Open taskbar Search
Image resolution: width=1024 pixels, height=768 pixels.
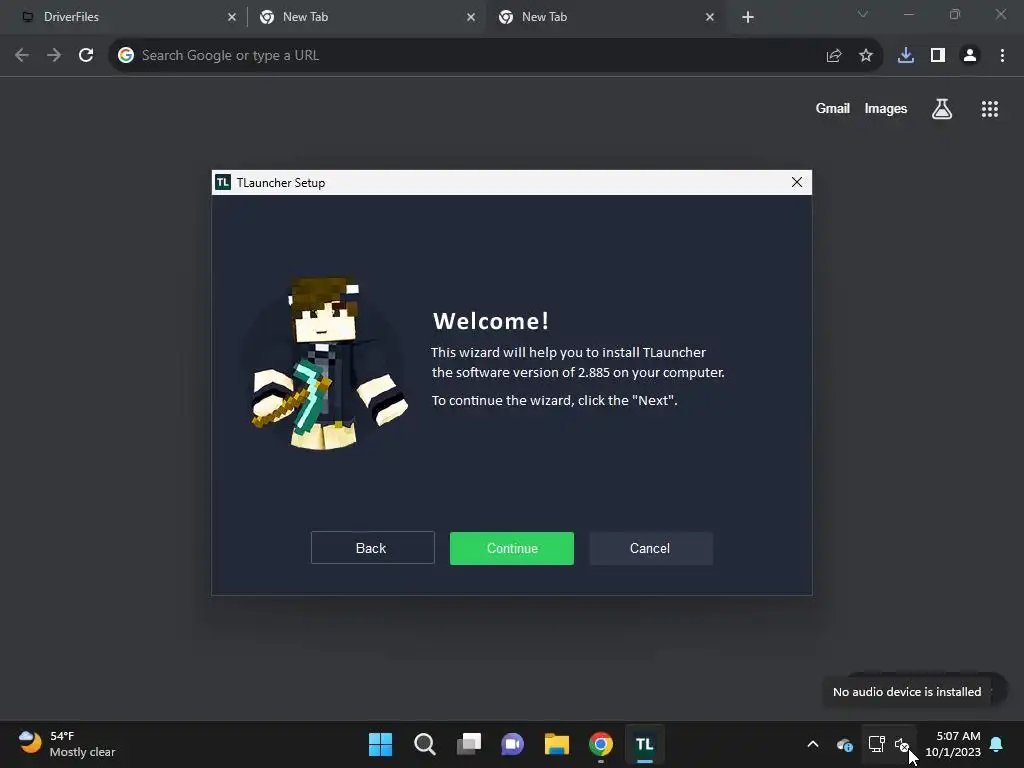(424, 744)
